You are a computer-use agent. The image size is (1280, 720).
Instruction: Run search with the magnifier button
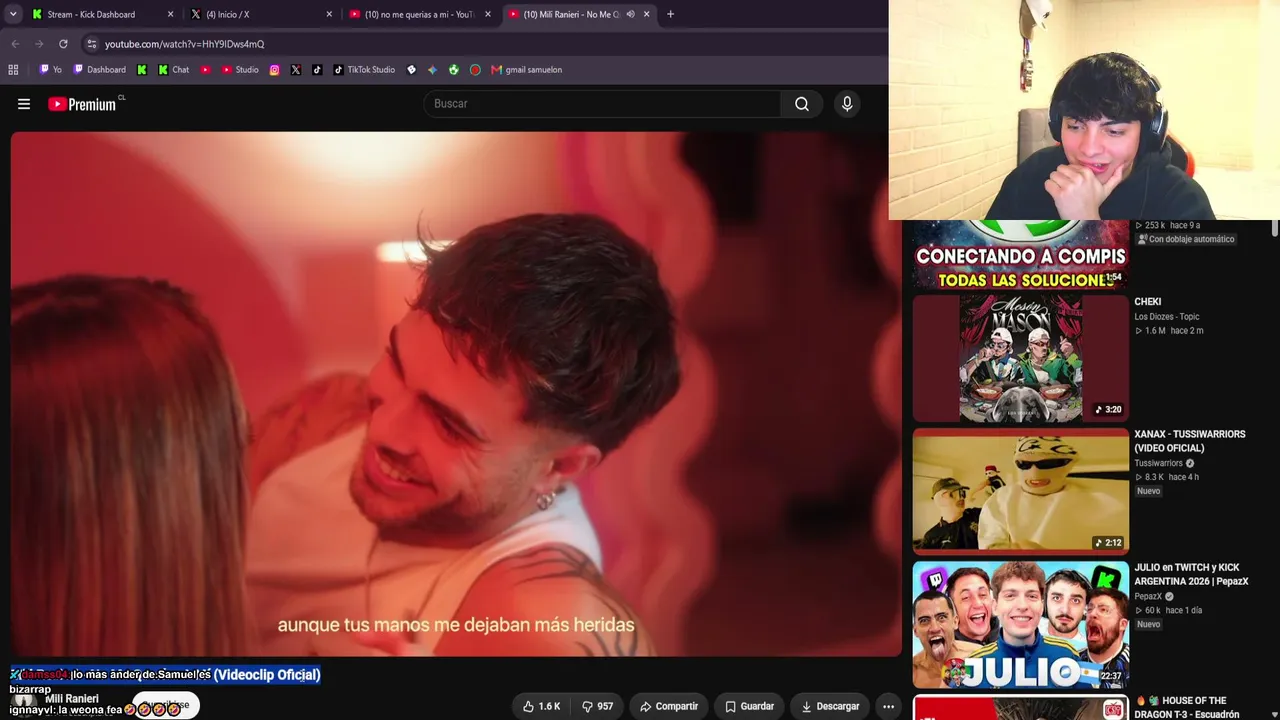(x=802, y=104)
